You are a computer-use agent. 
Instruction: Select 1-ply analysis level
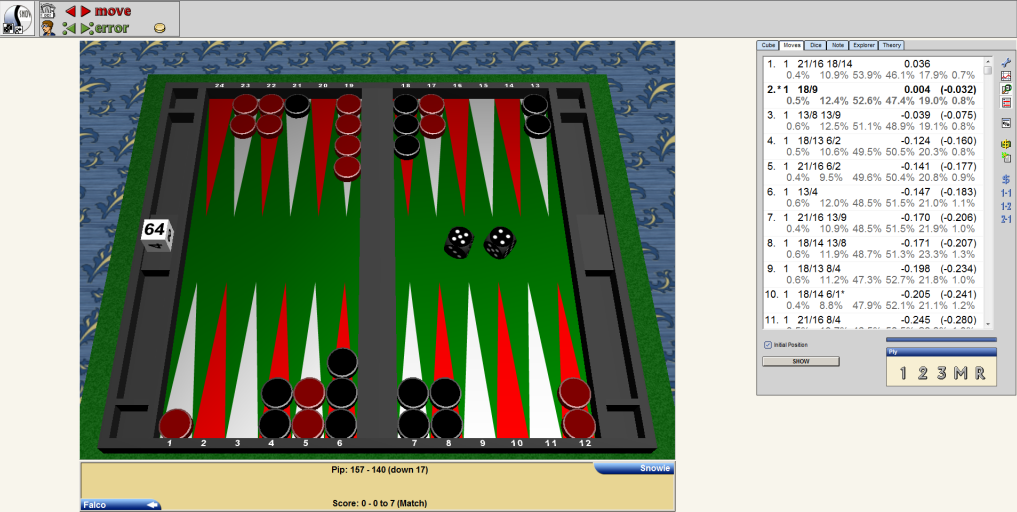[902, 374]
